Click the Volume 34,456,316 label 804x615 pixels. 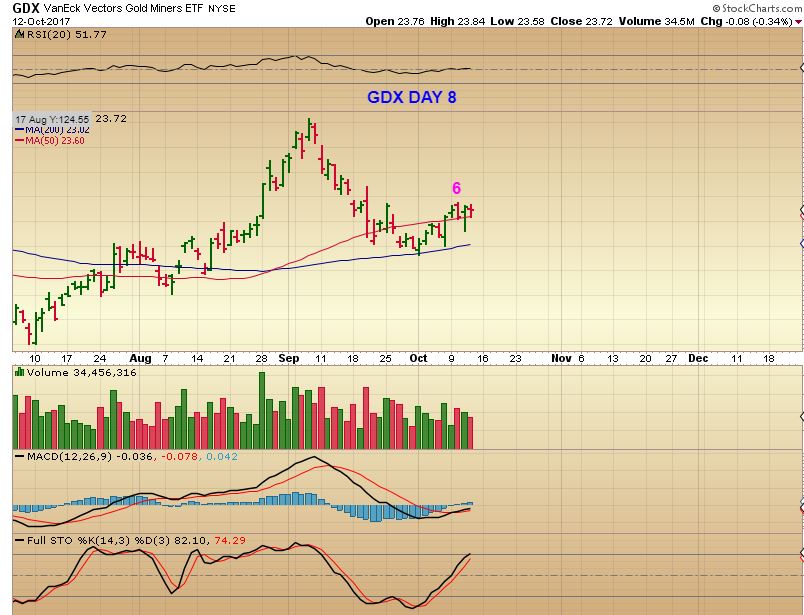pyautogui.click(x=82, y=372)
